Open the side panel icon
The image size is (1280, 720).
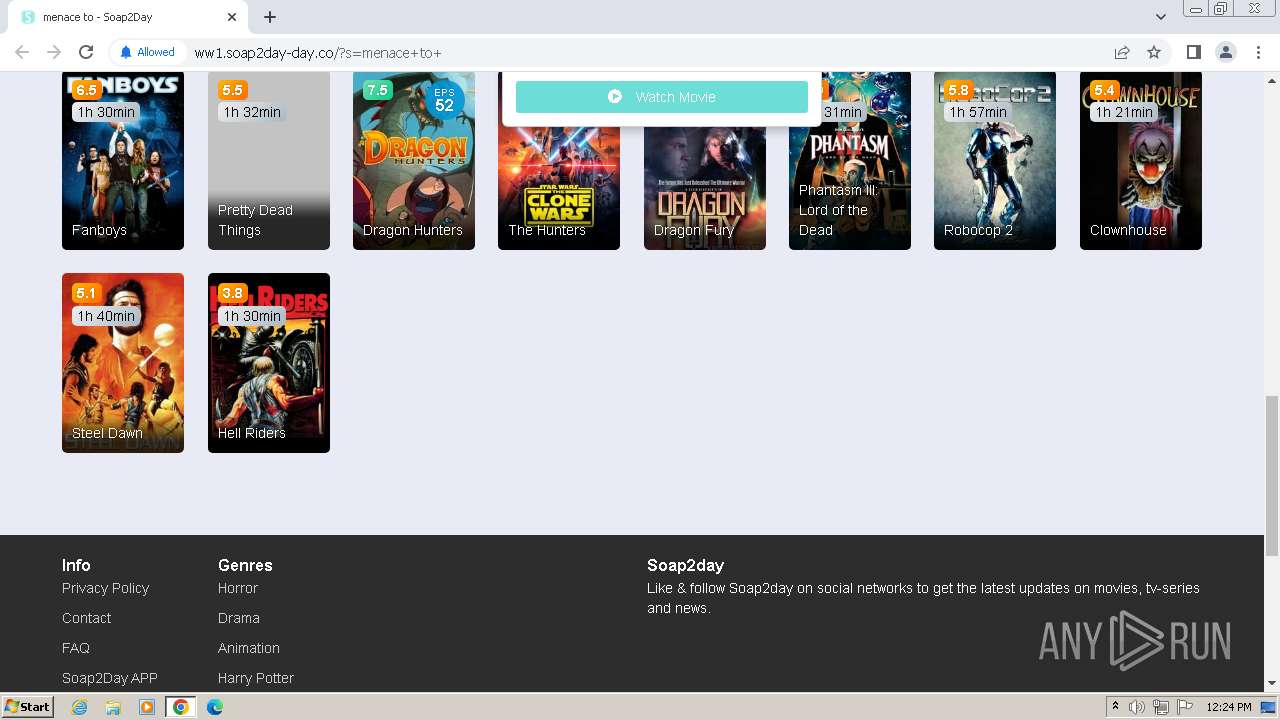(1193, 52)
